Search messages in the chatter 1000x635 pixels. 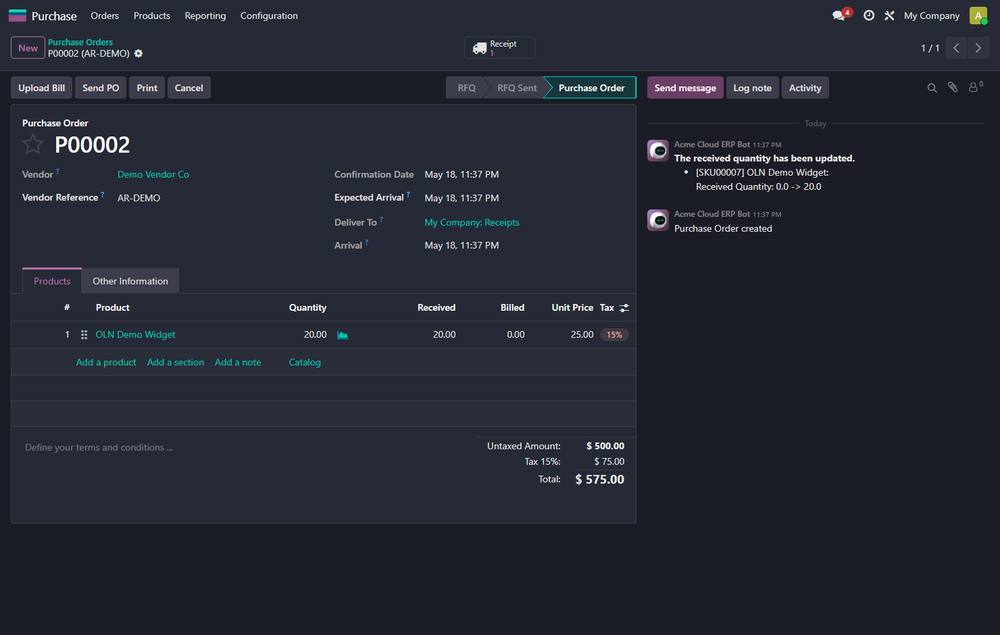[x=932, y=88]
